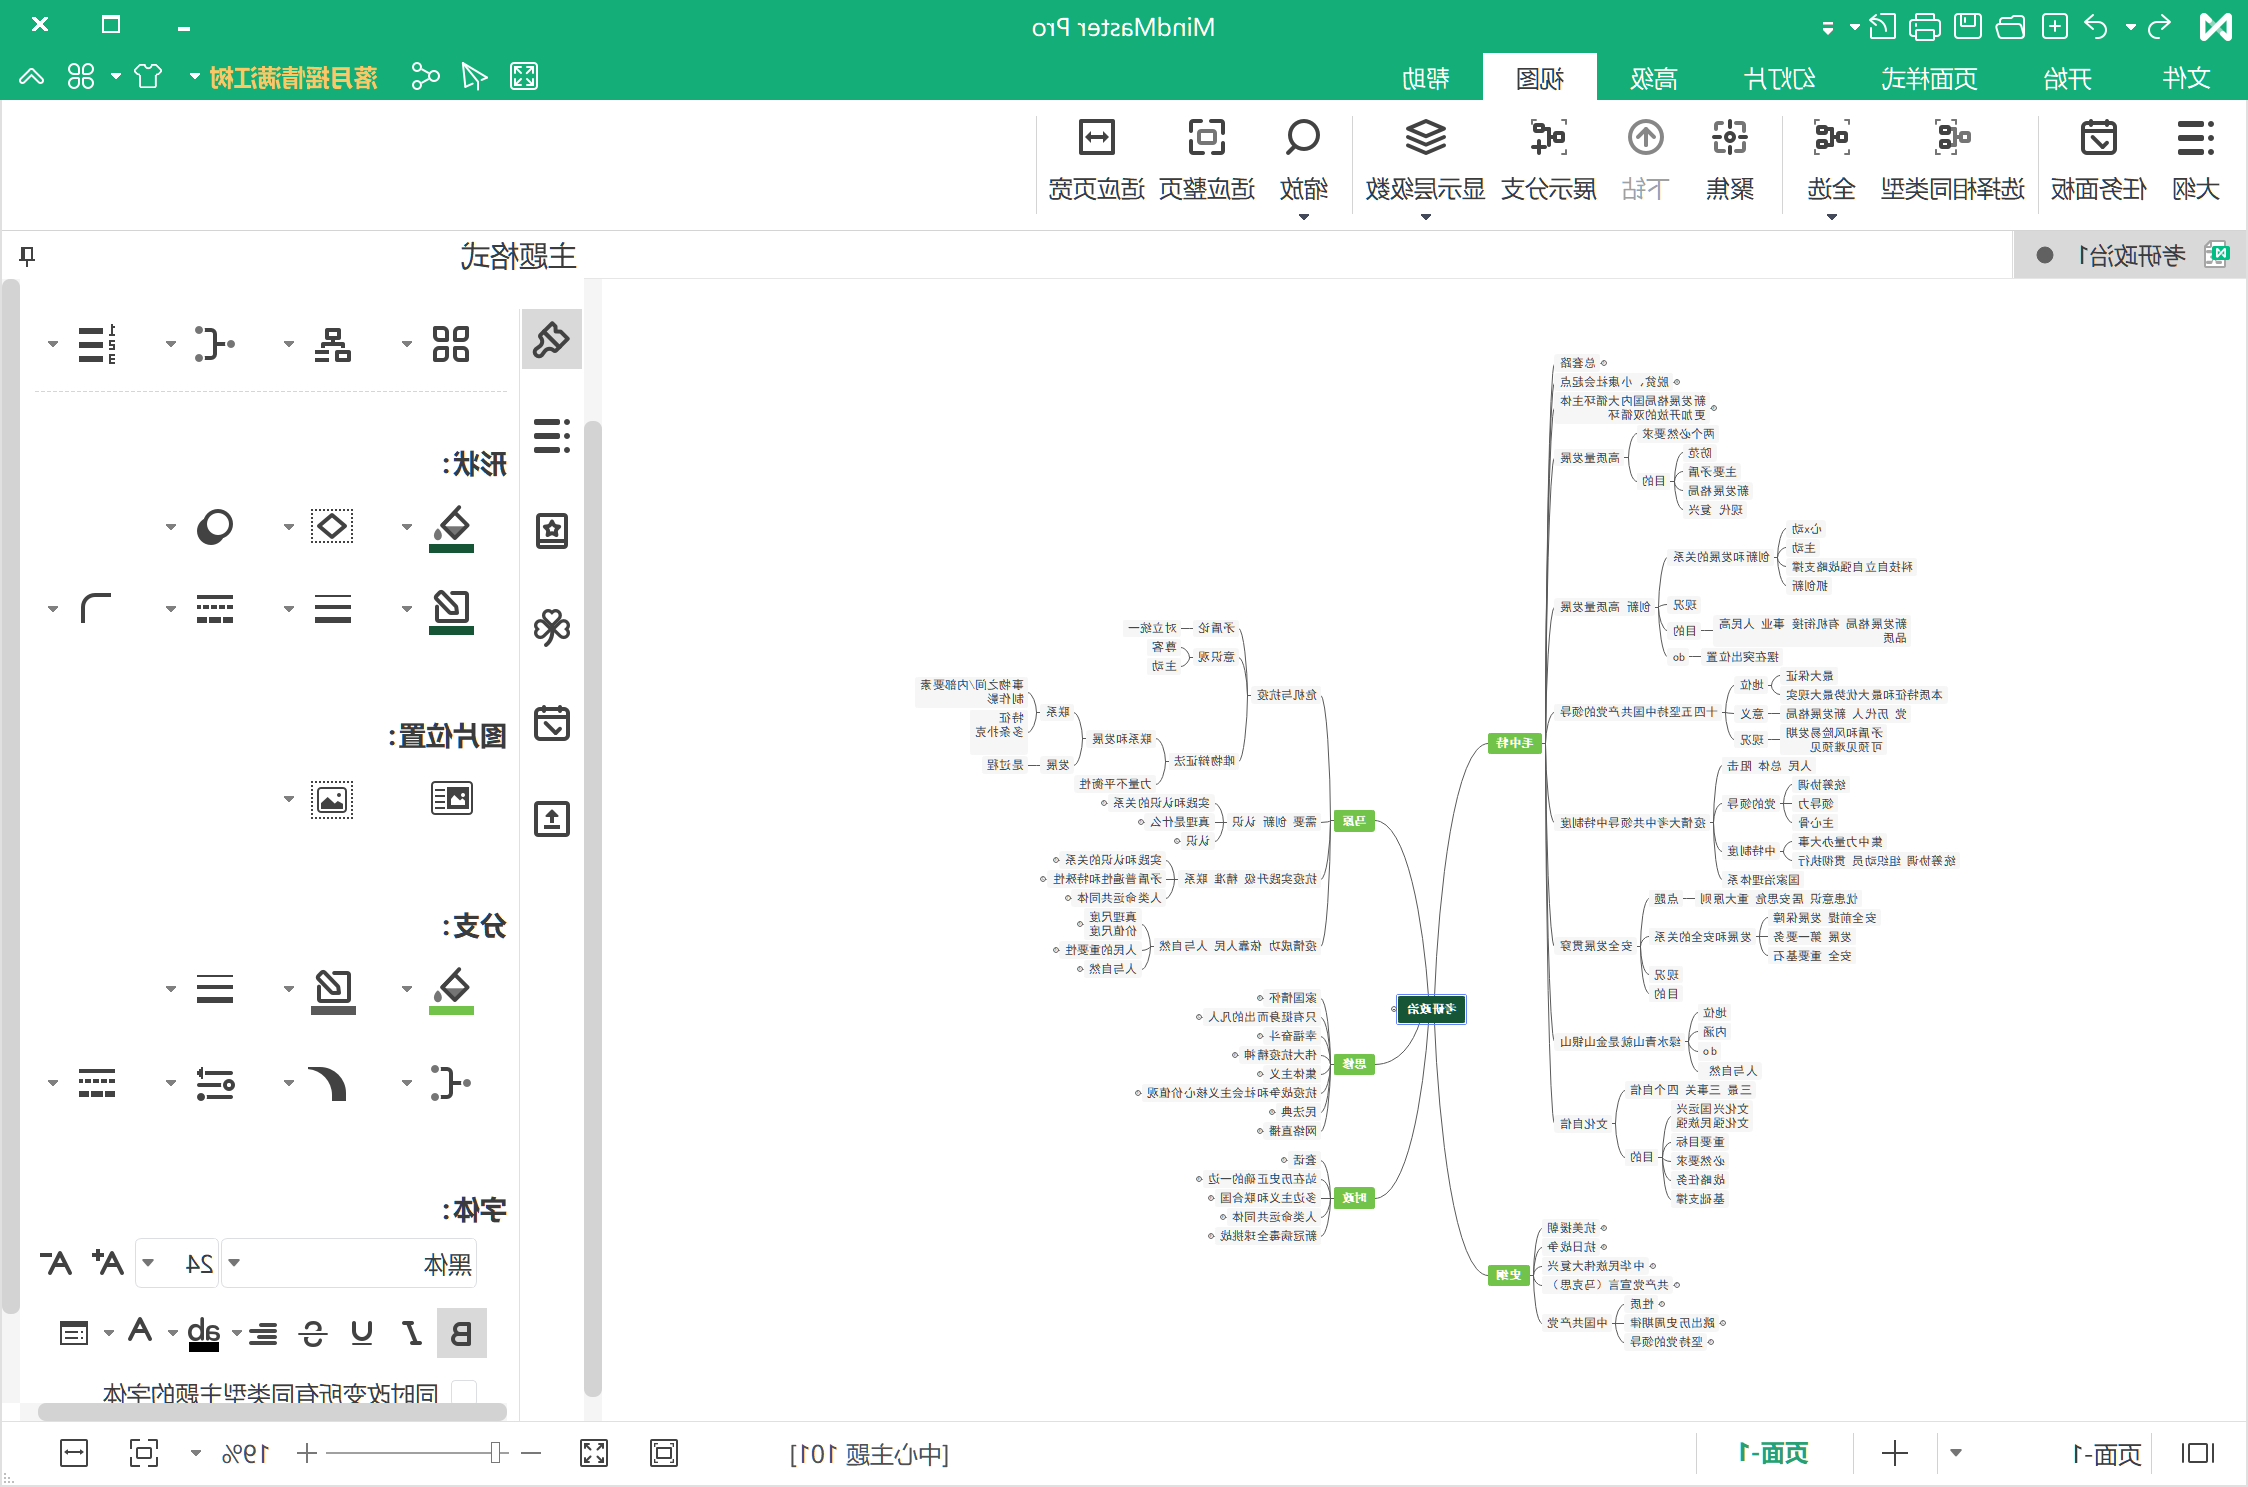
Task: Open the 文件 menu
Action: coord(2186,78)
